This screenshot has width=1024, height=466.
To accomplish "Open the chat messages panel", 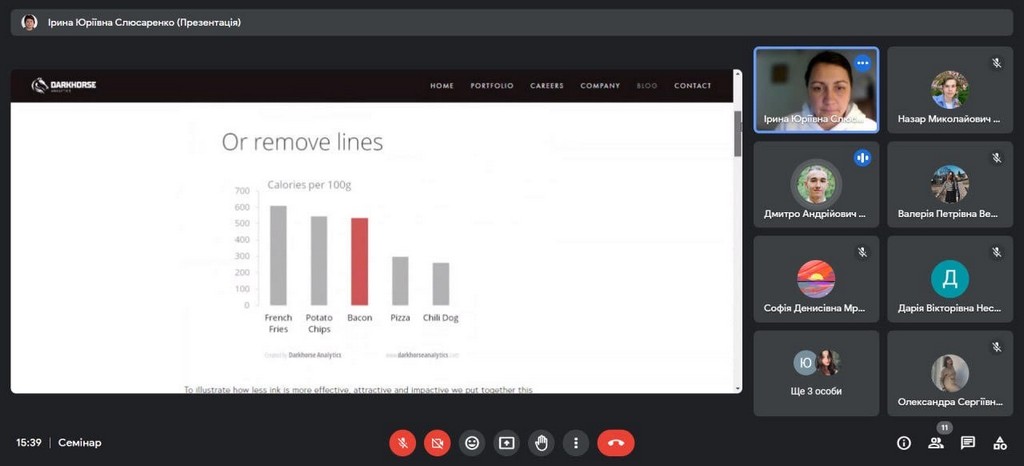I will (968, 442).
